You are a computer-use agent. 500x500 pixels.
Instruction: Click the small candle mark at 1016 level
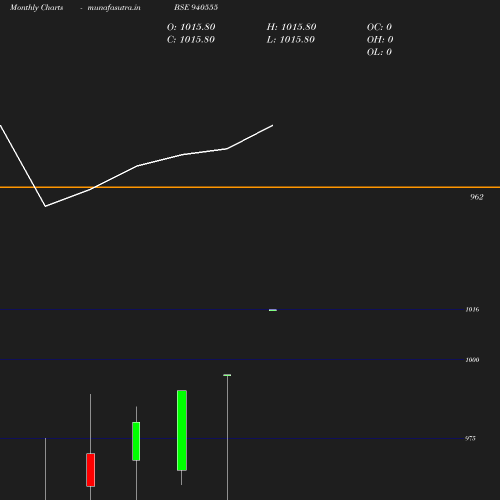273,310
